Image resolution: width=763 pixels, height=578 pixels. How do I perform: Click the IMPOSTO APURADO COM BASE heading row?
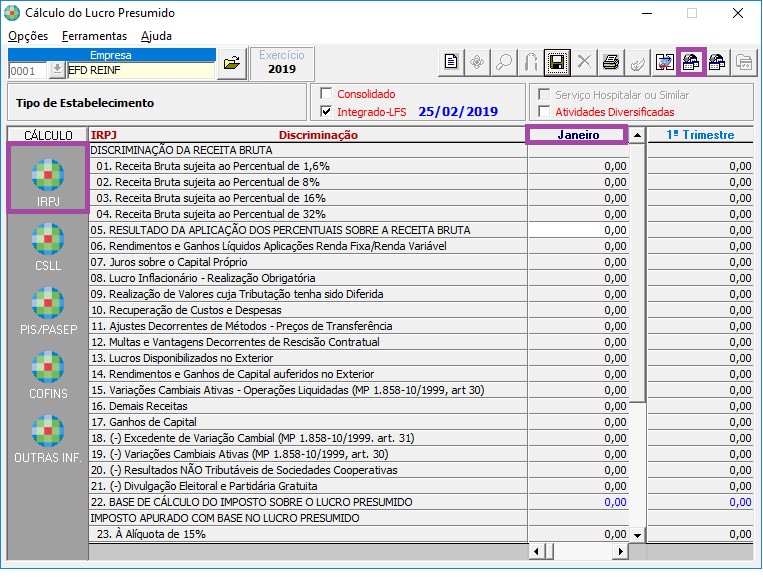tap(308, 518)
